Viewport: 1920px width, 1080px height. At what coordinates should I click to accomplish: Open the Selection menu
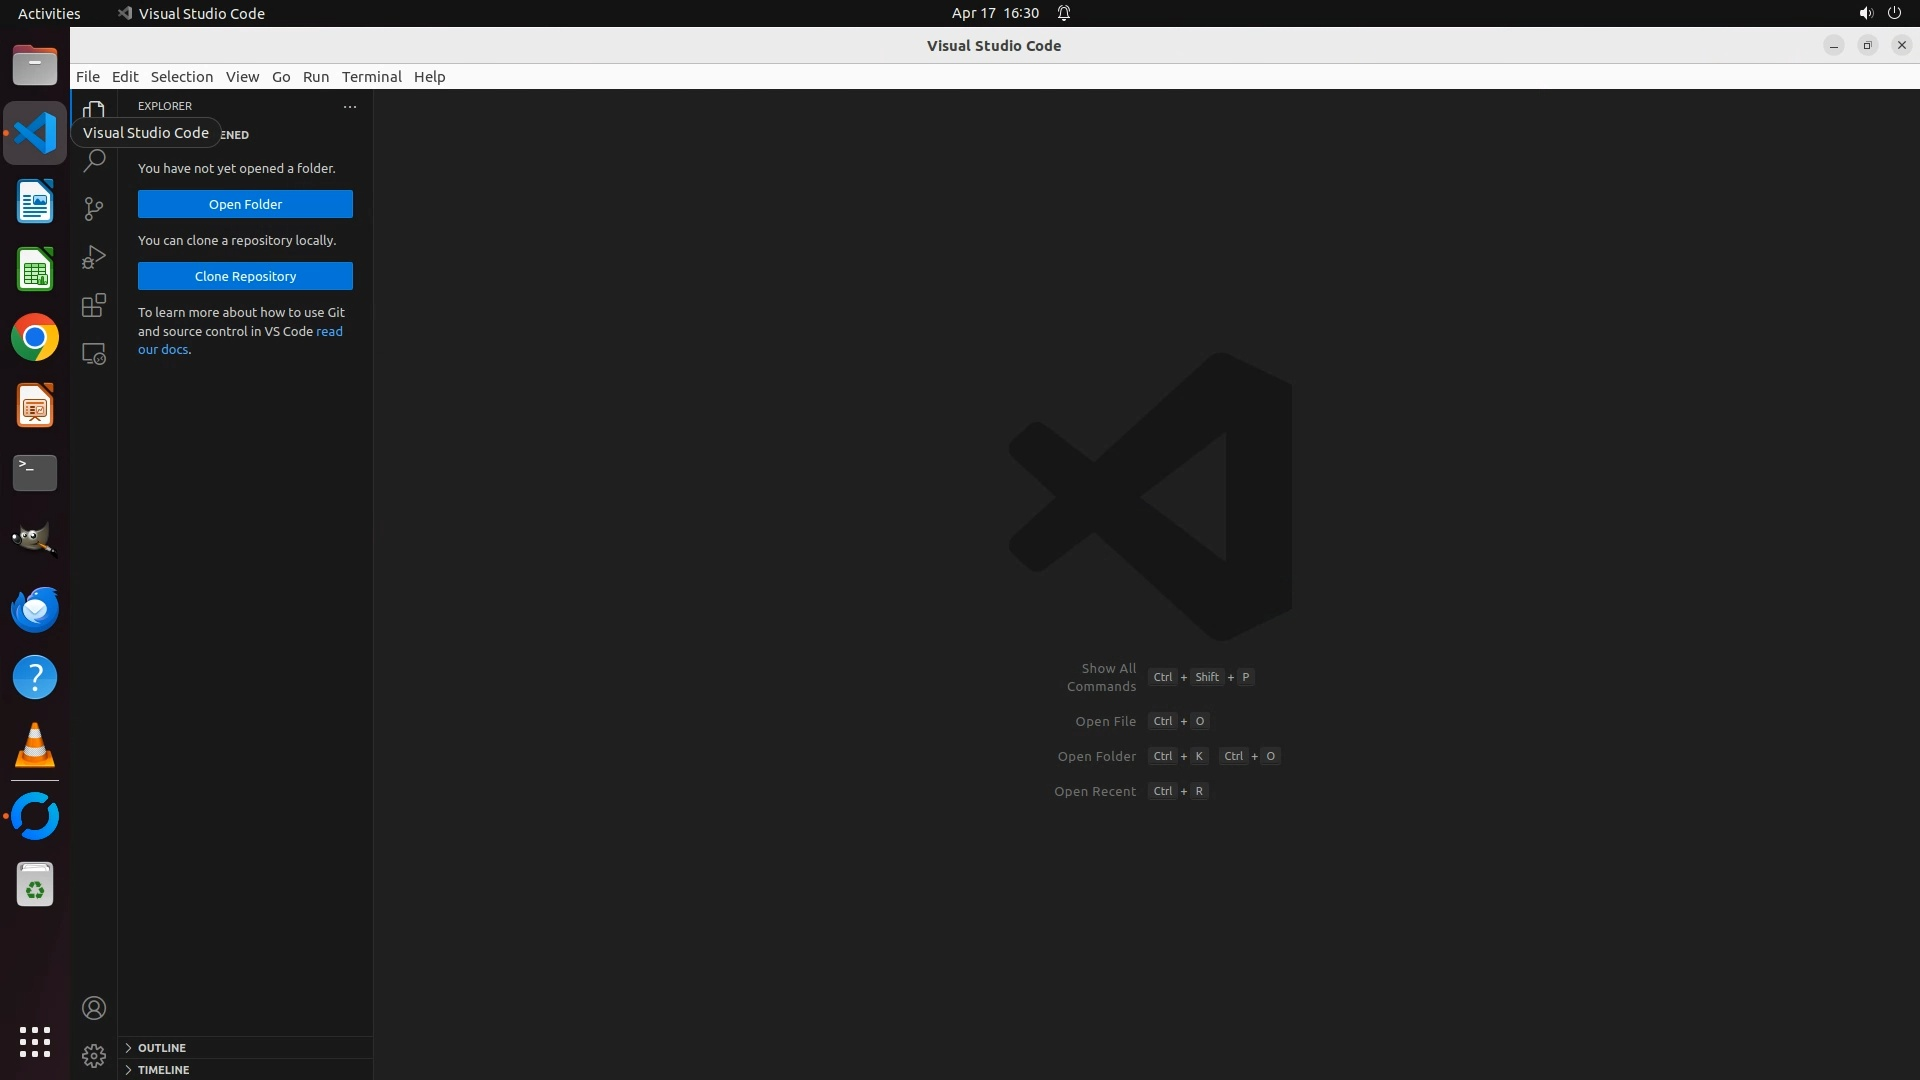181,77
